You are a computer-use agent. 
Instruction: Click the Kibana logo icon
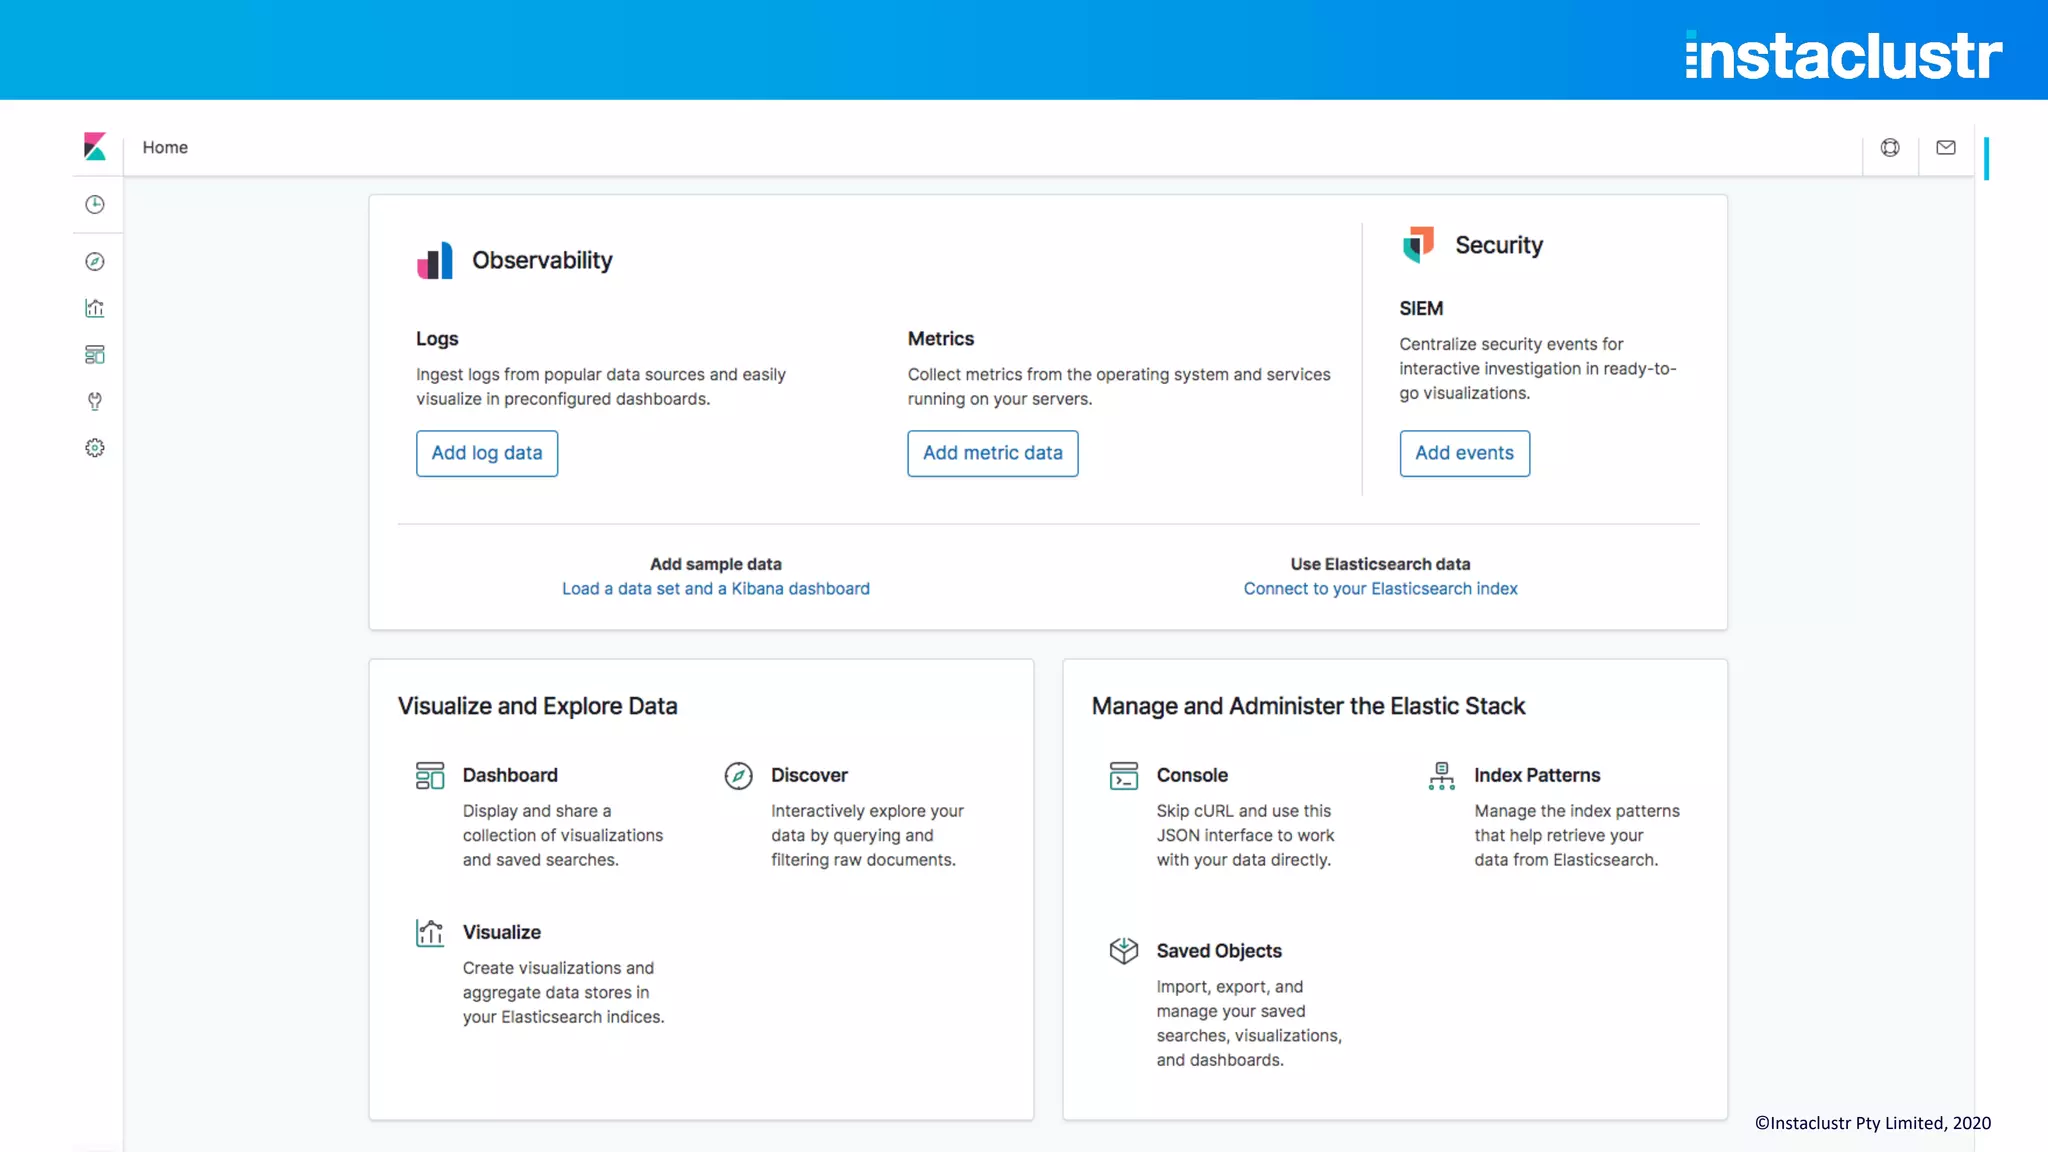click(x=95, y=147)
